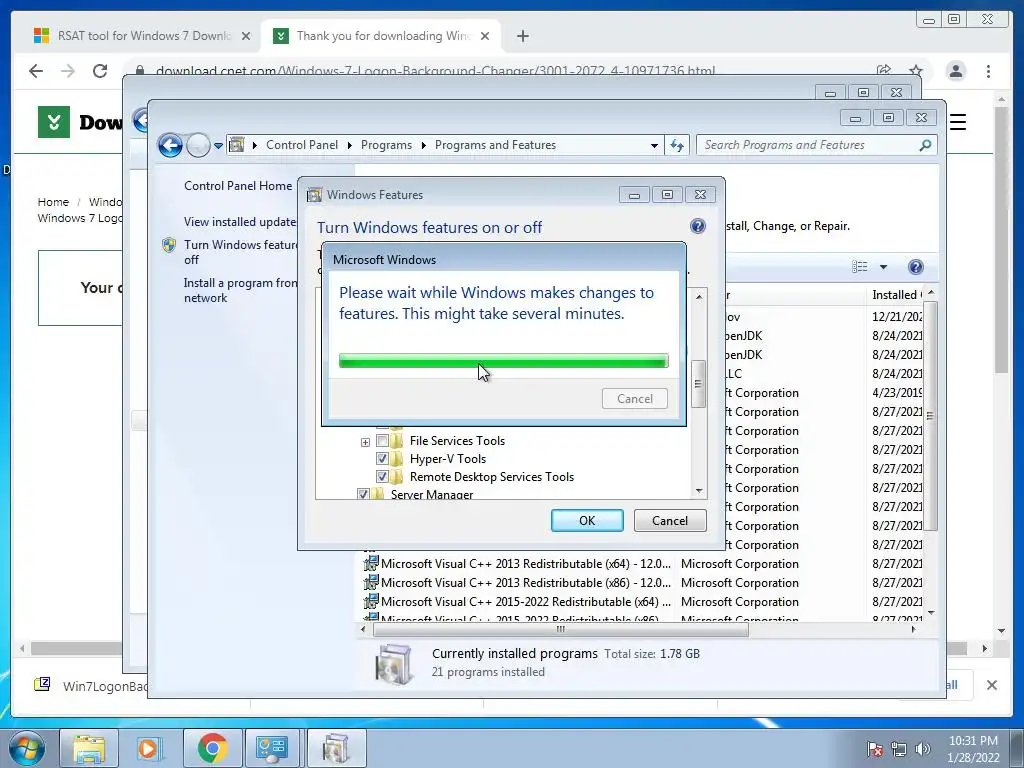
Task: Refresh the Programs and Features view
Action: [677, 146]
